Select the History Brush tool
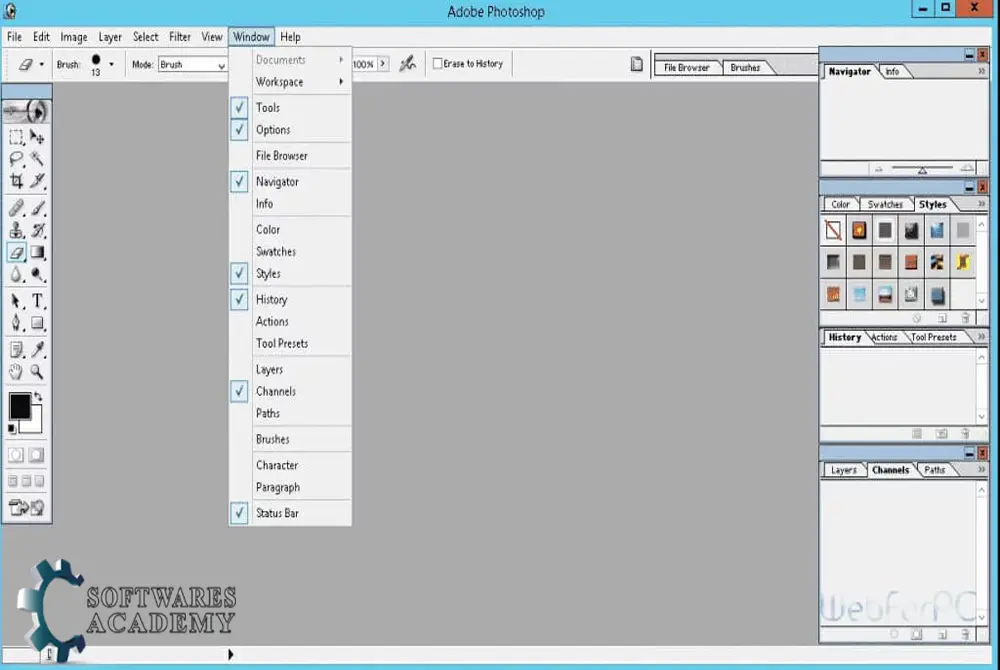1000x670 pixels. (x=37, y=230)
